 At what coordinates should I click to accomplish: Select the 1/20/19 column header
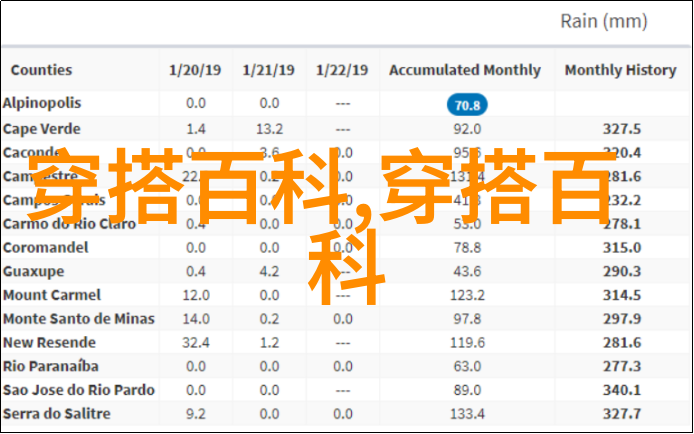(196, 70)
